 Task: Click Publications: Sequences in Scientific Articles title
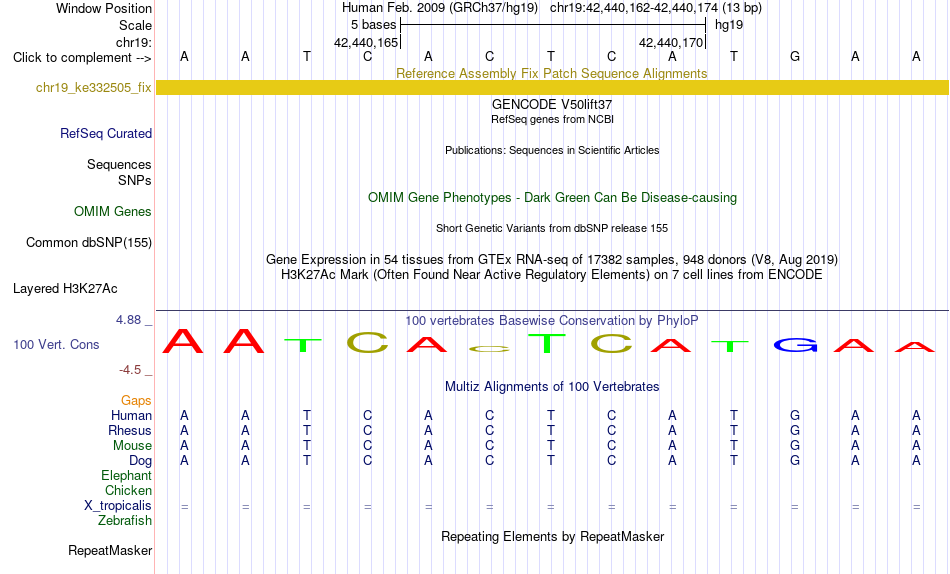(x=552, y=150)
